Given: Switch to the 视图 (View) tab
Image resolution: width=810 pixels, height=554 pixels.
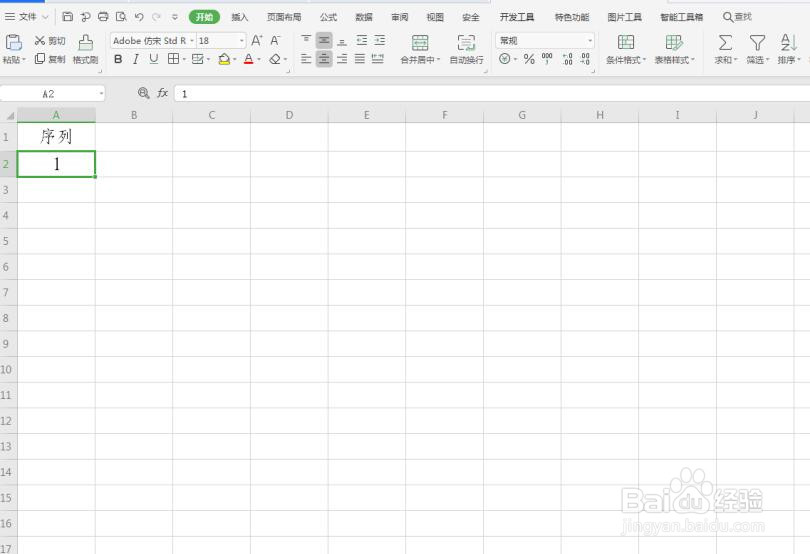Looking at the screenshot, I should 435,17.
